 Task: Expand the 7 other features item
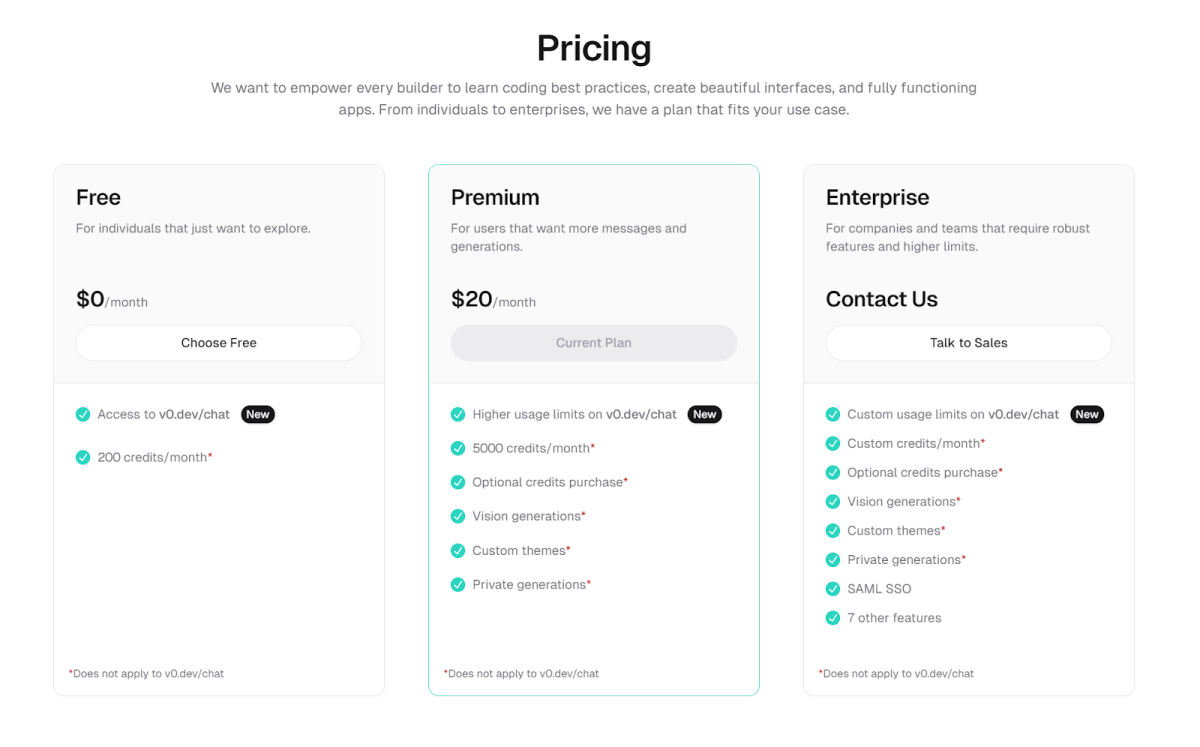(x=894, y=618)
